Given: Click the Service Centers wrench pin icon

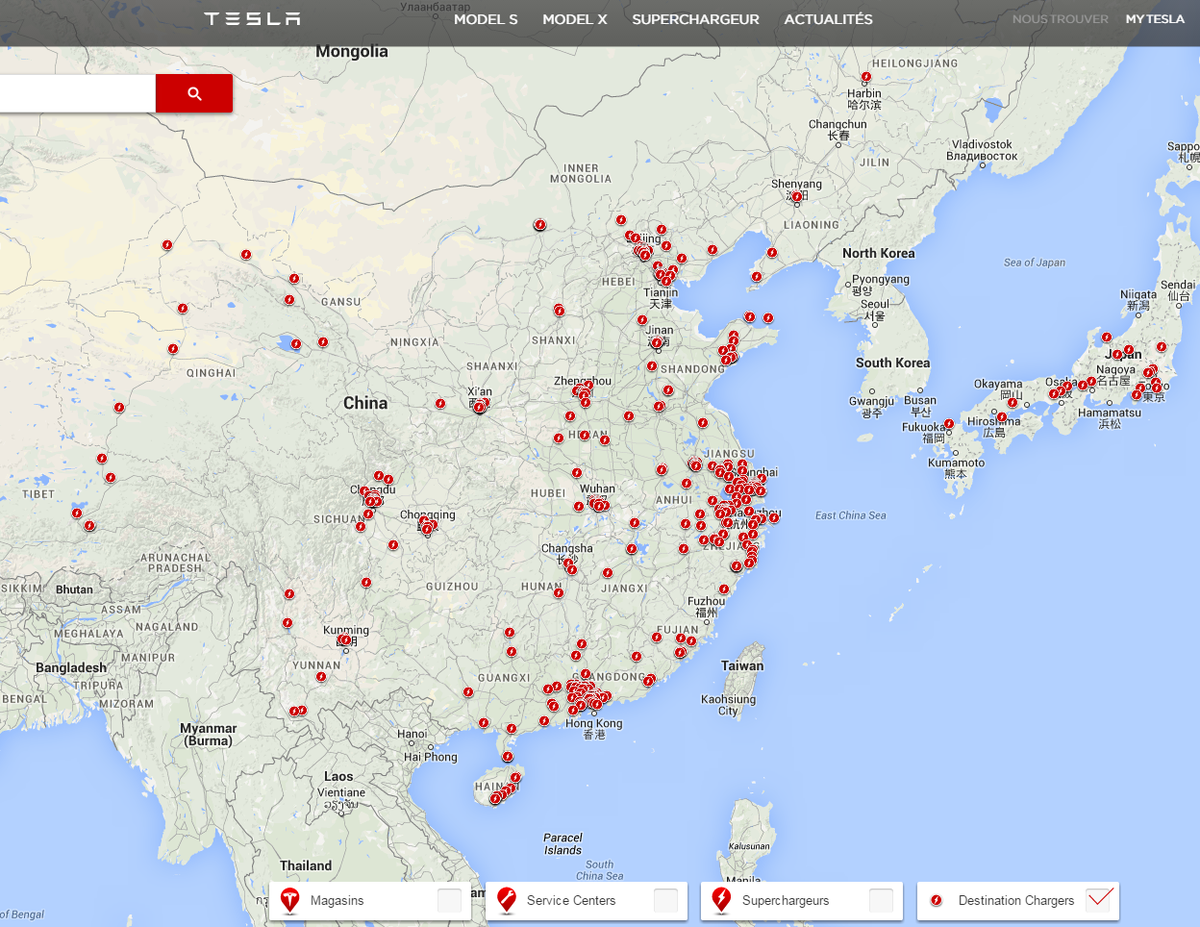Looking at the screenshot, I should 506,900.
